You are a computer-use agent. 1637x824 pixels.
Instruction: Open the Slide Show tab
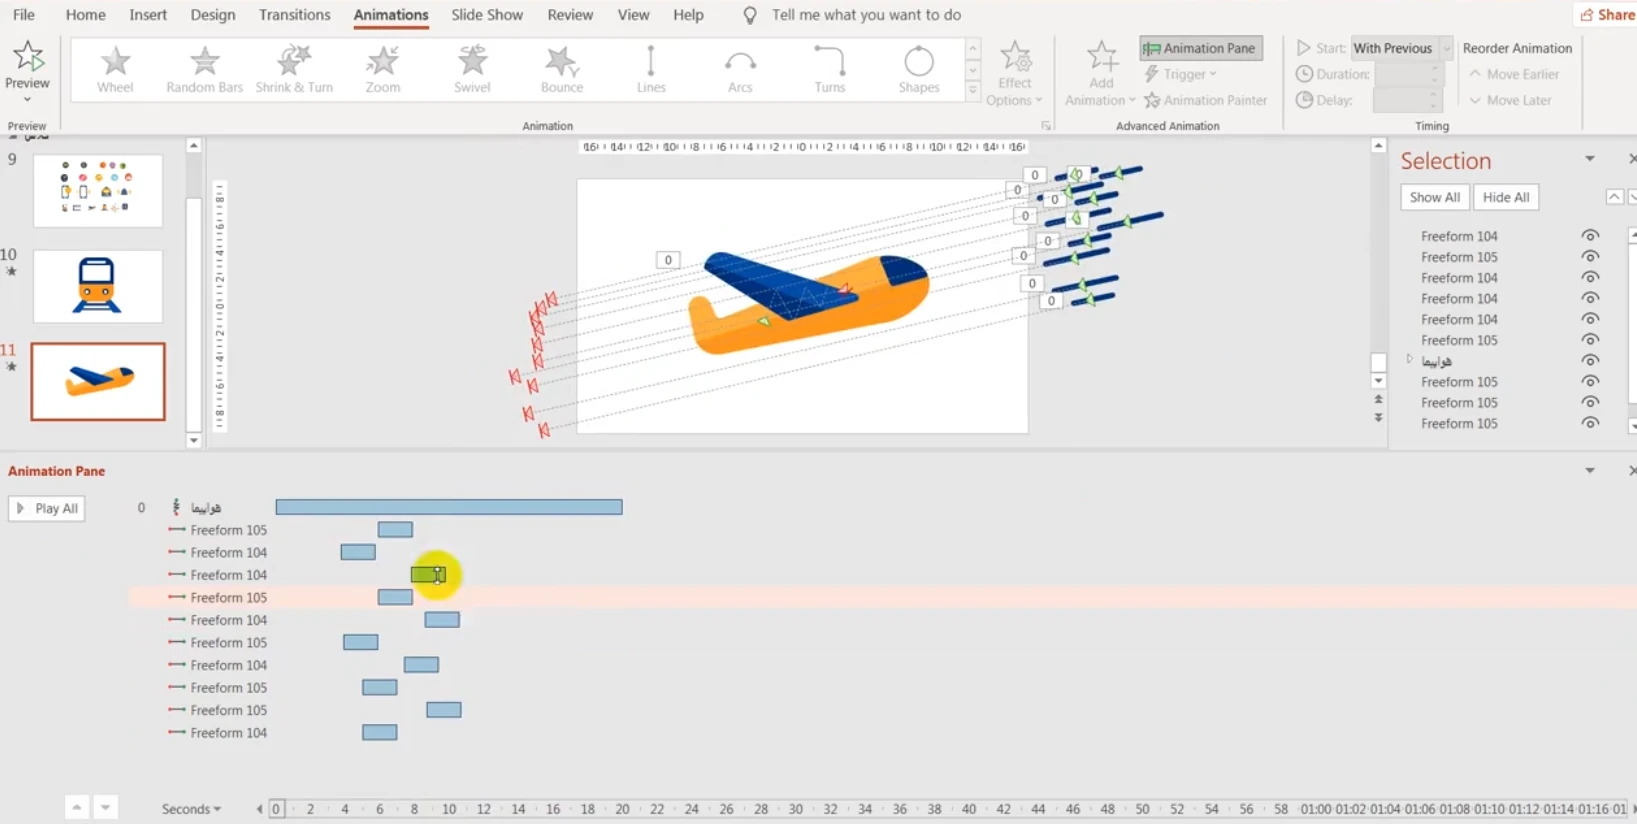pos(486,15)
